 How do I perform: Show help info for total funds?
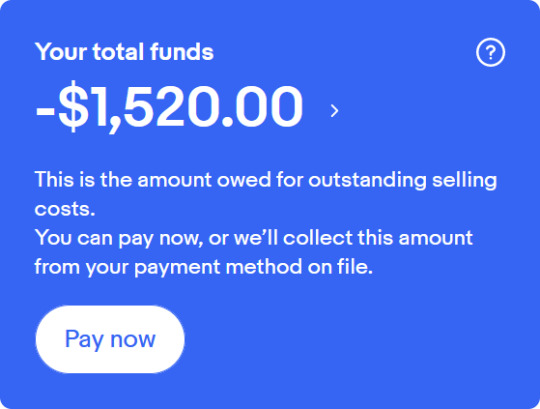tap(490, 52)
